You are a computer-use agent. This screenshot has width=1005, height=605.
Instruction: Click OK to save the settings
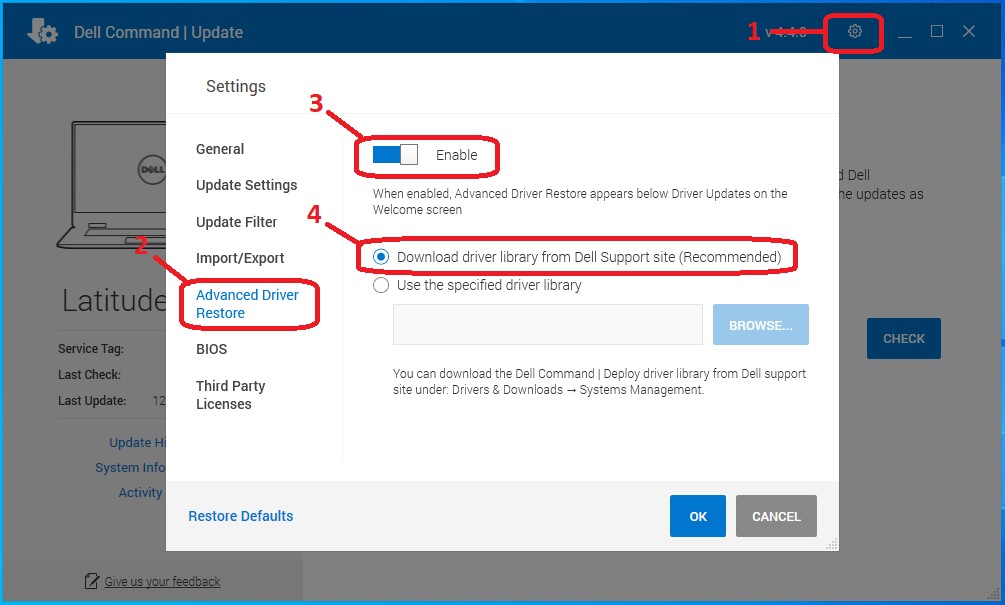click(697, 516)
